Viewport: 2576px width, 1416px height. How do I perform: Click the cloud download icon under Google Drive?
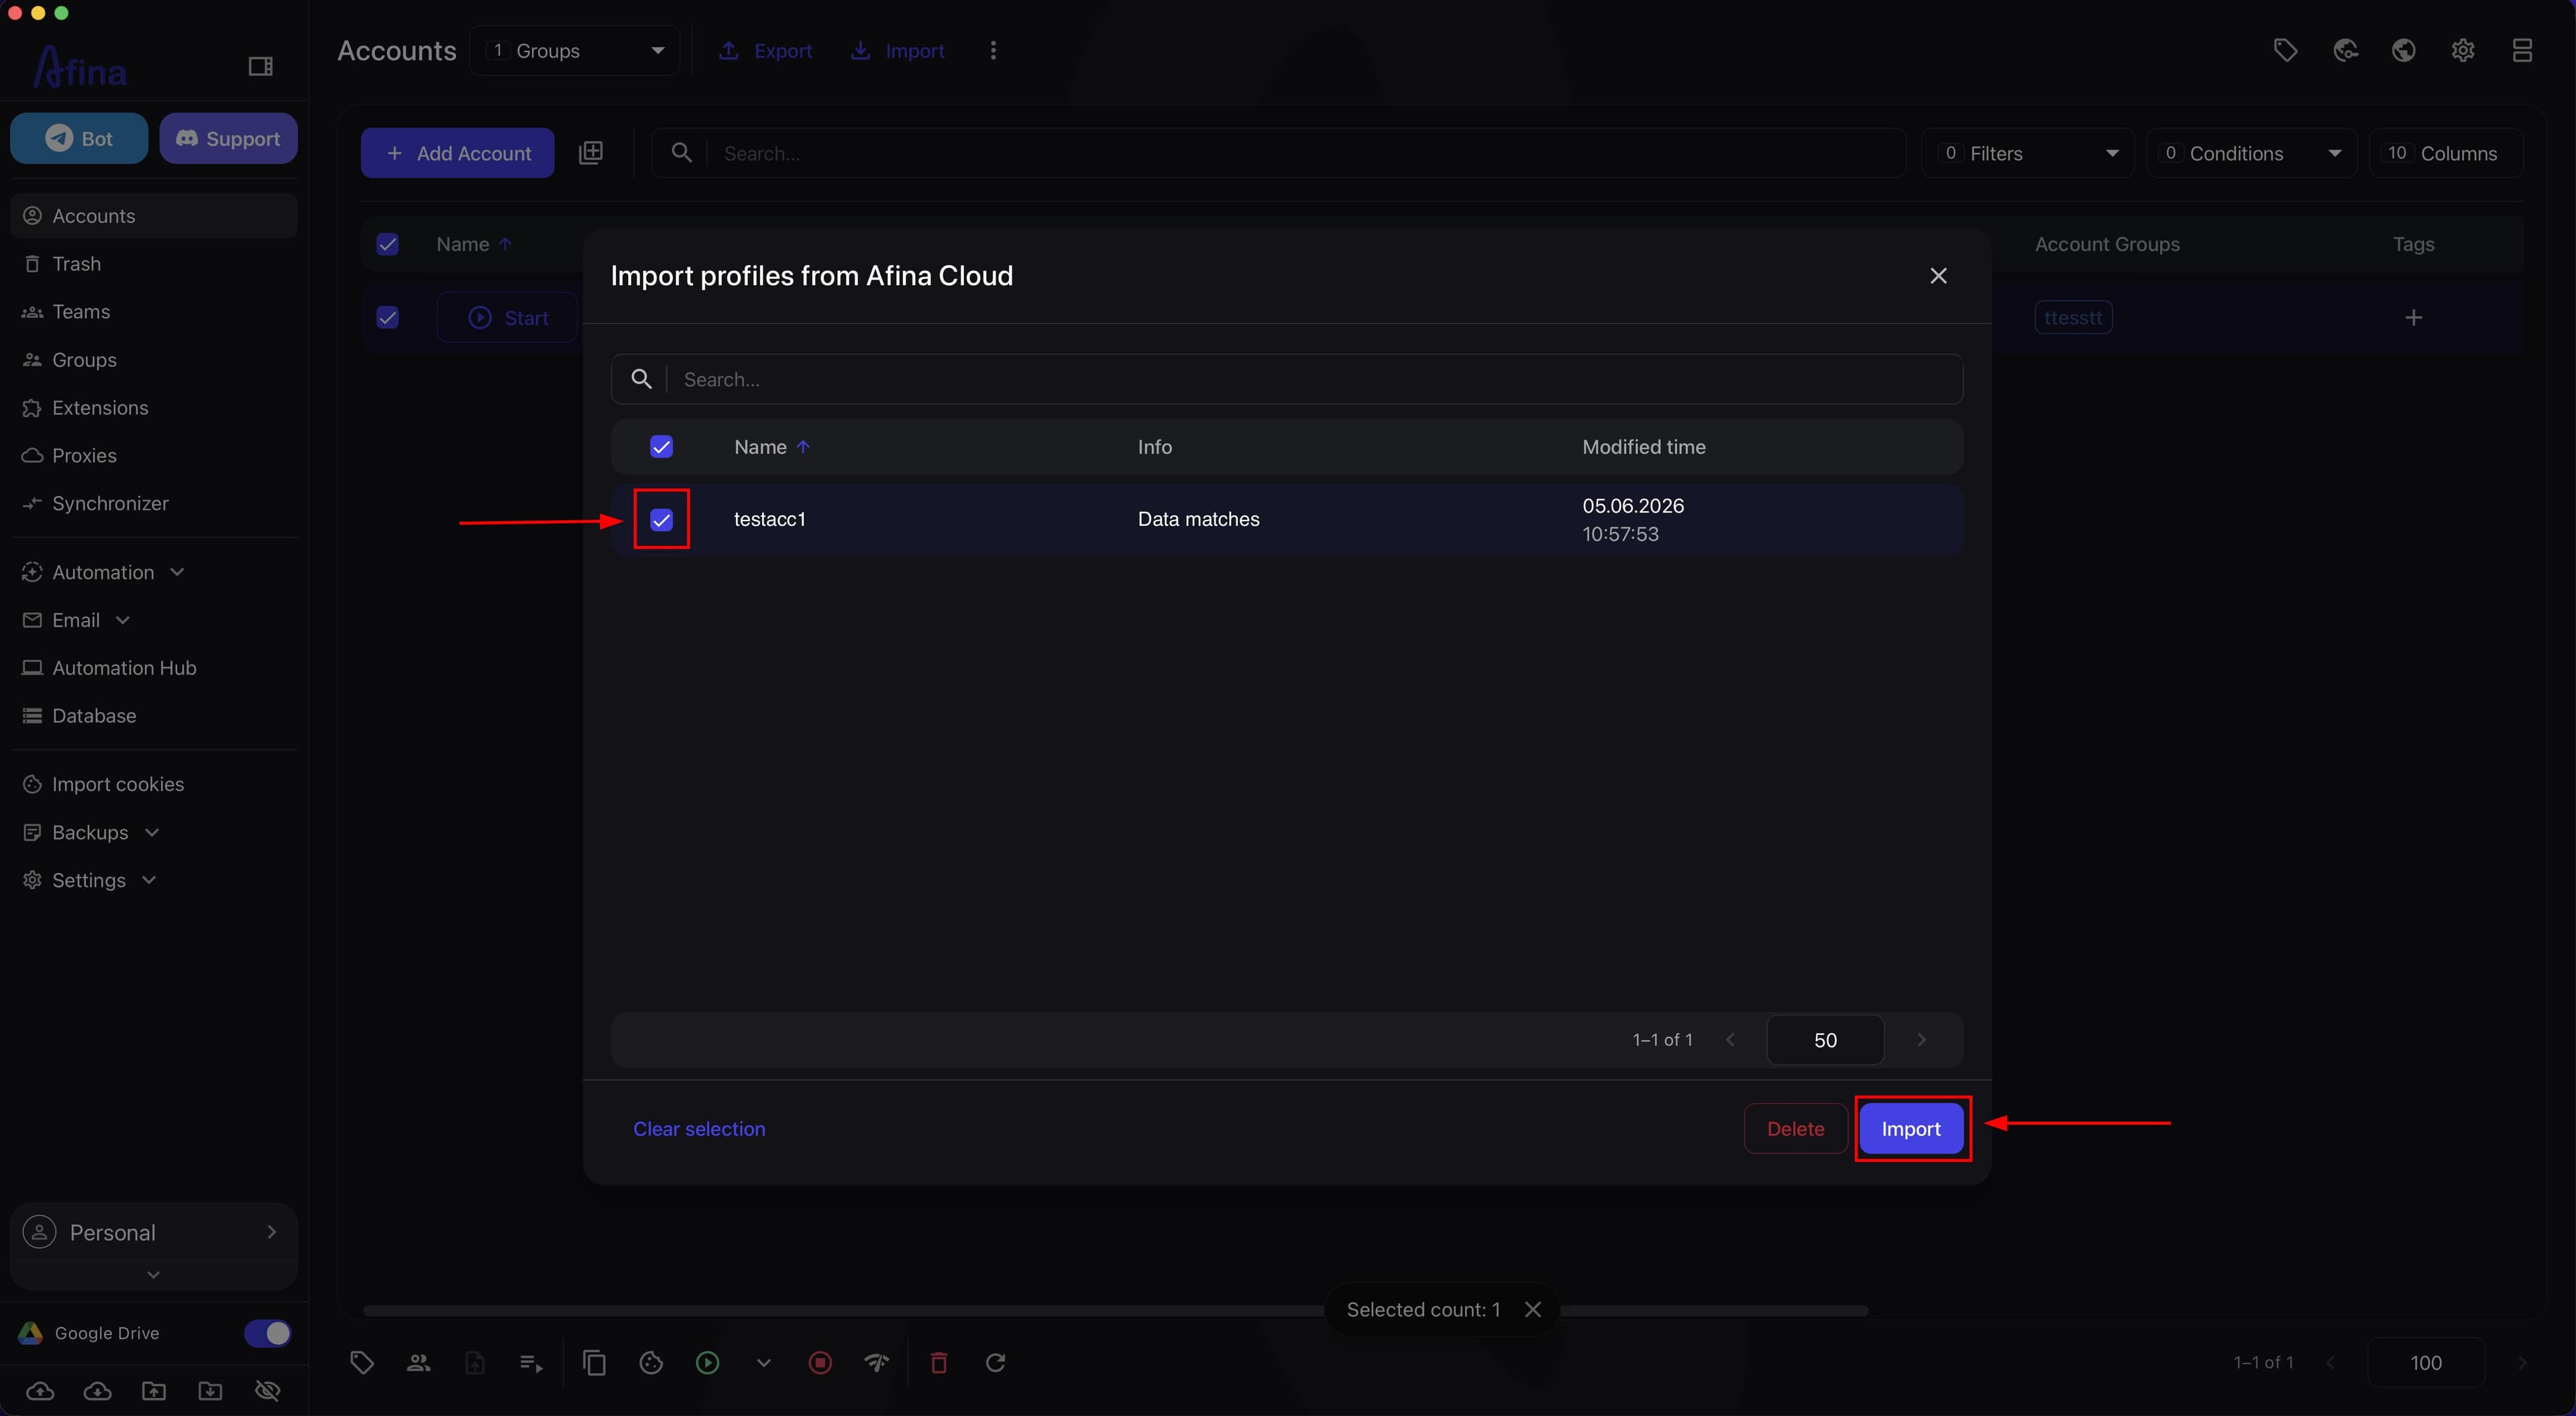click(x=97, y=1391)
